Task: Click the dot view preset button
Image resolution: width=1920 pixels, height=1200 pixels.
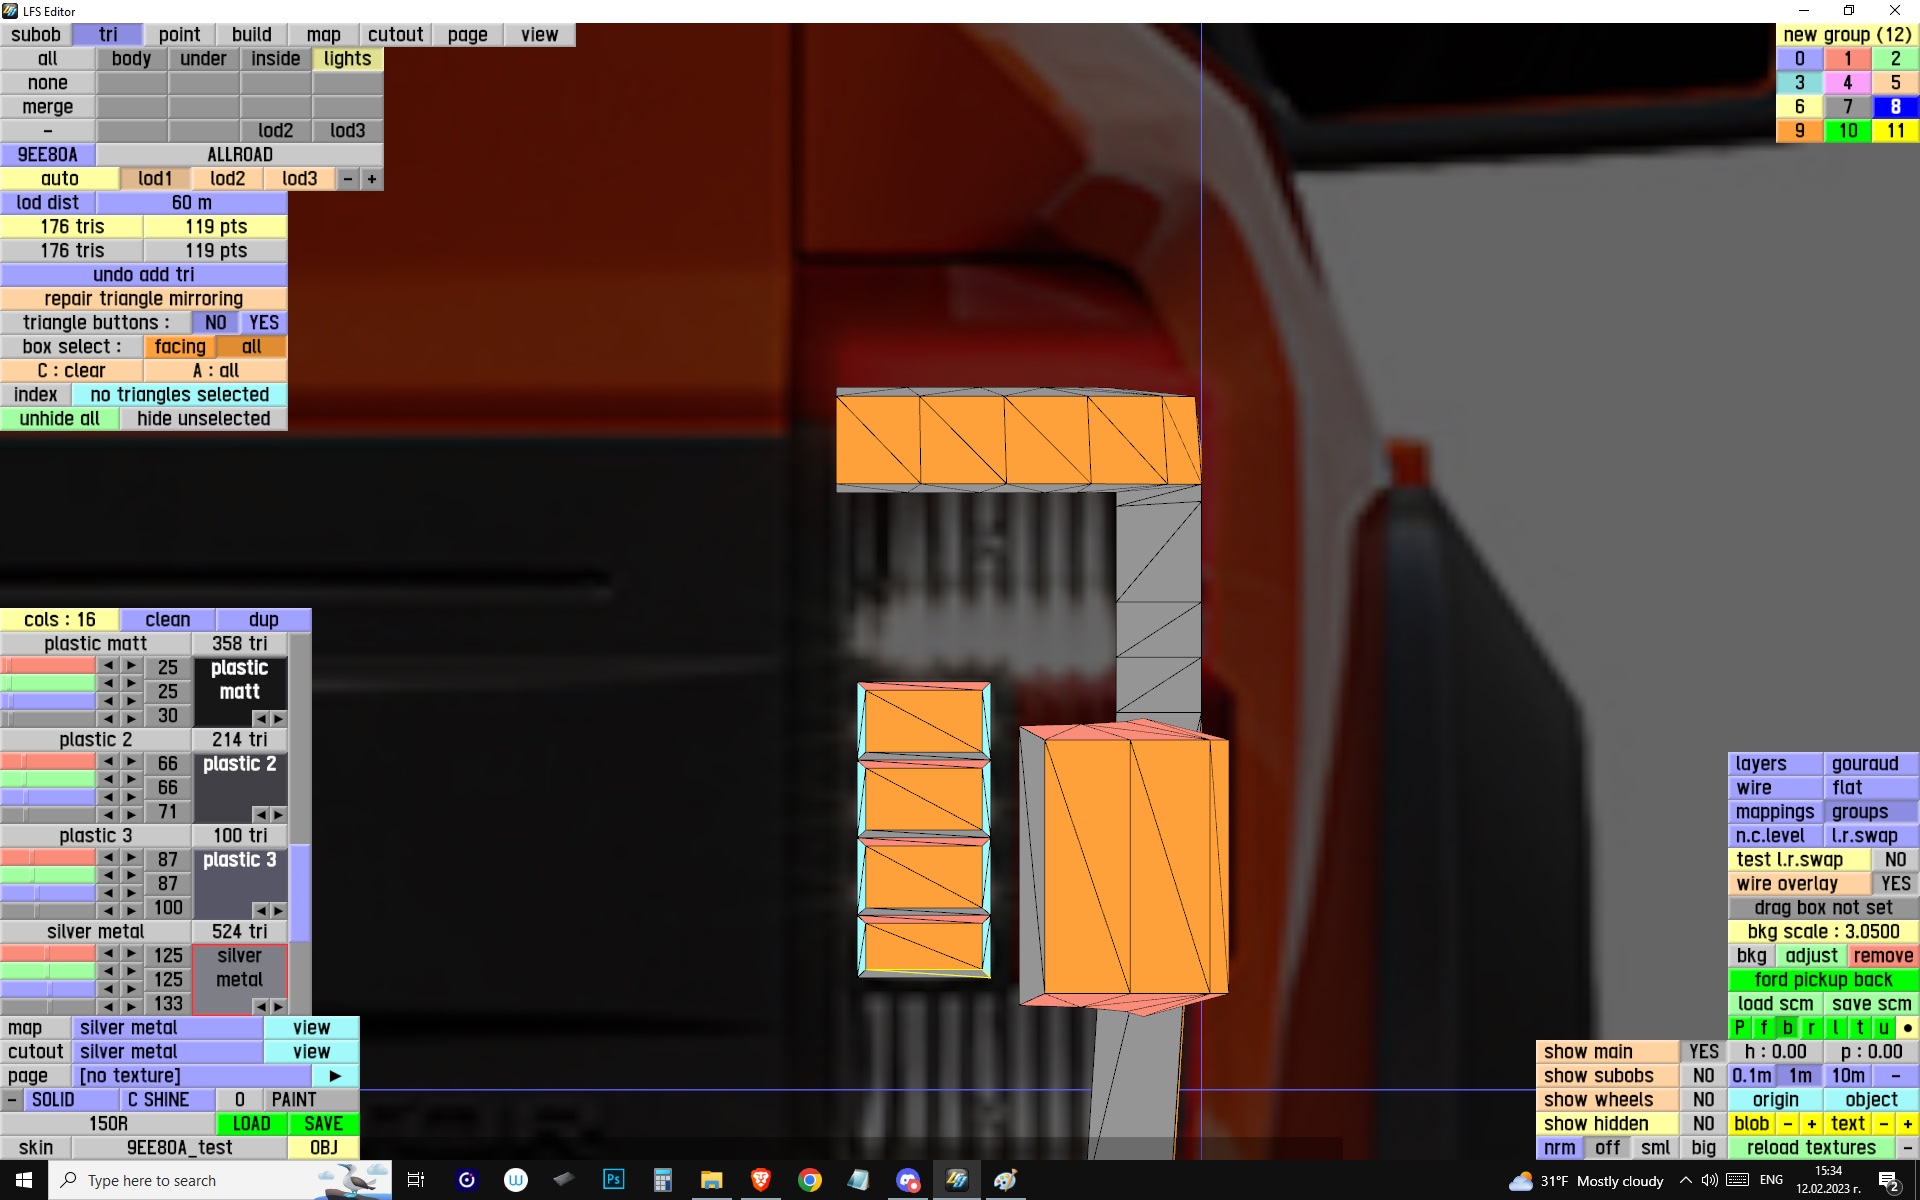Action: click(1907, 1028)
